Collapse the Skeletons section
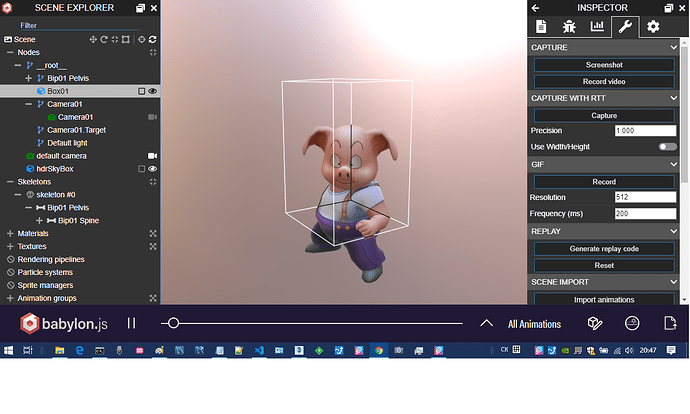 [x=10, y=182]
